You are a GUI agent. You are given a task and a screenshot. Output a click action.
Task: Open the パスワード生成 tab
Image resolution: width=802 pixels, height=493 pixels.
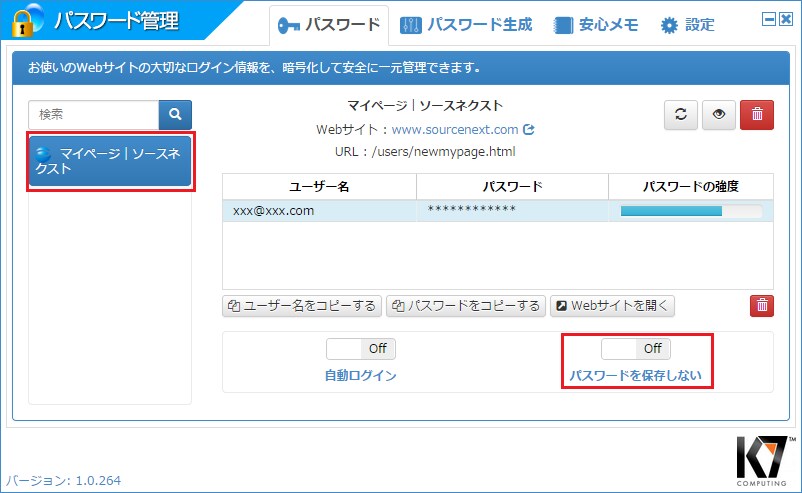[466, 25]
